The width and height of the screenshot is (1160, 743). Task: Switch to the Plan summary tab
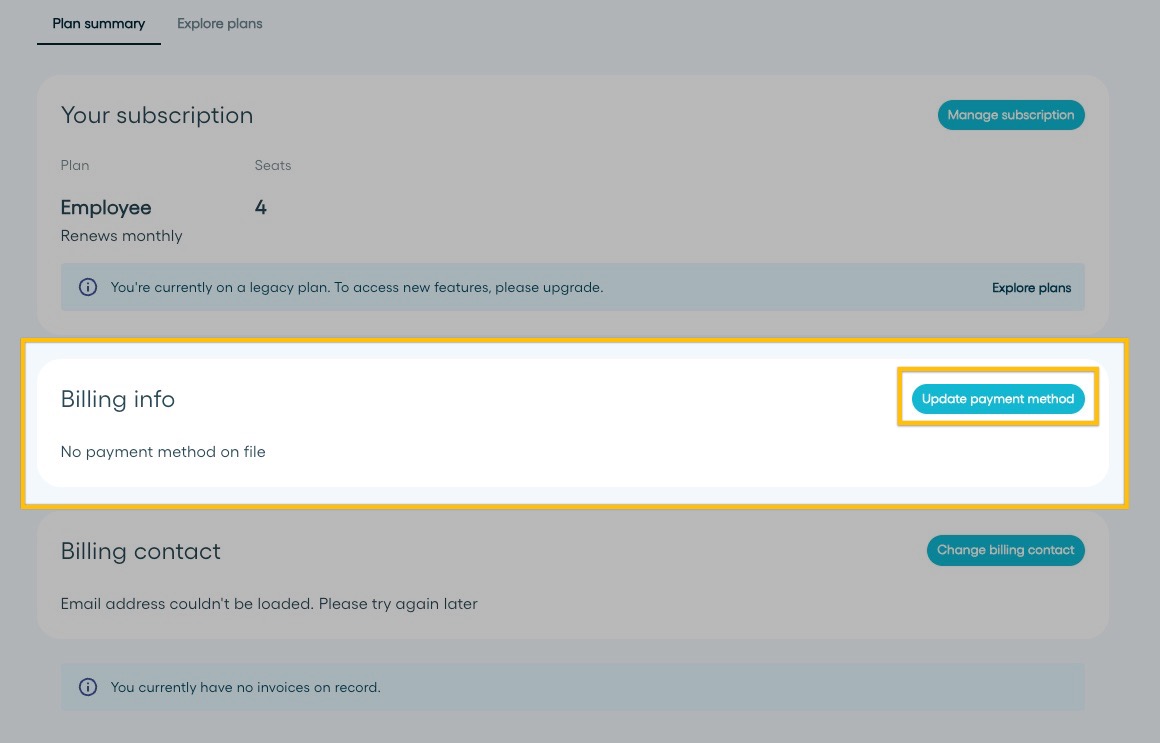coord(98,24)
